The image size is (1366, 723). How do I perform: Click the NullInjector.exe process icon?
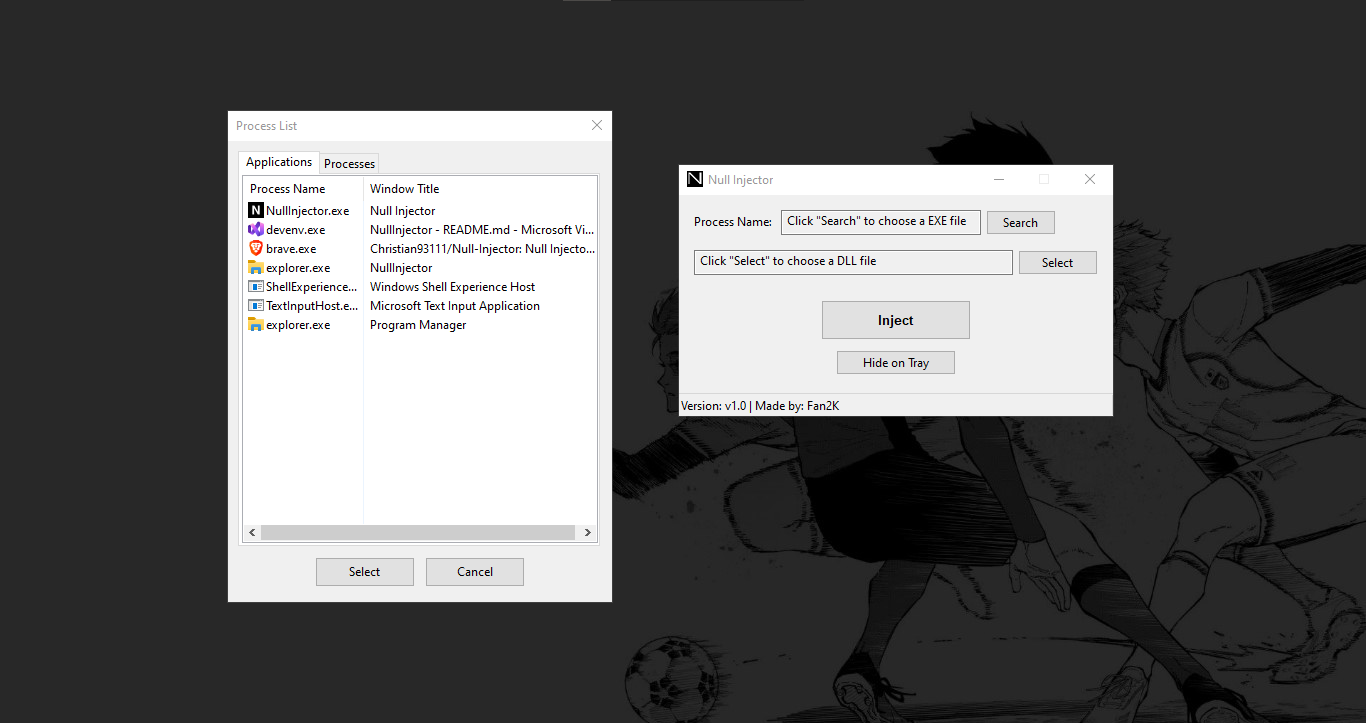tap(256, 211)
